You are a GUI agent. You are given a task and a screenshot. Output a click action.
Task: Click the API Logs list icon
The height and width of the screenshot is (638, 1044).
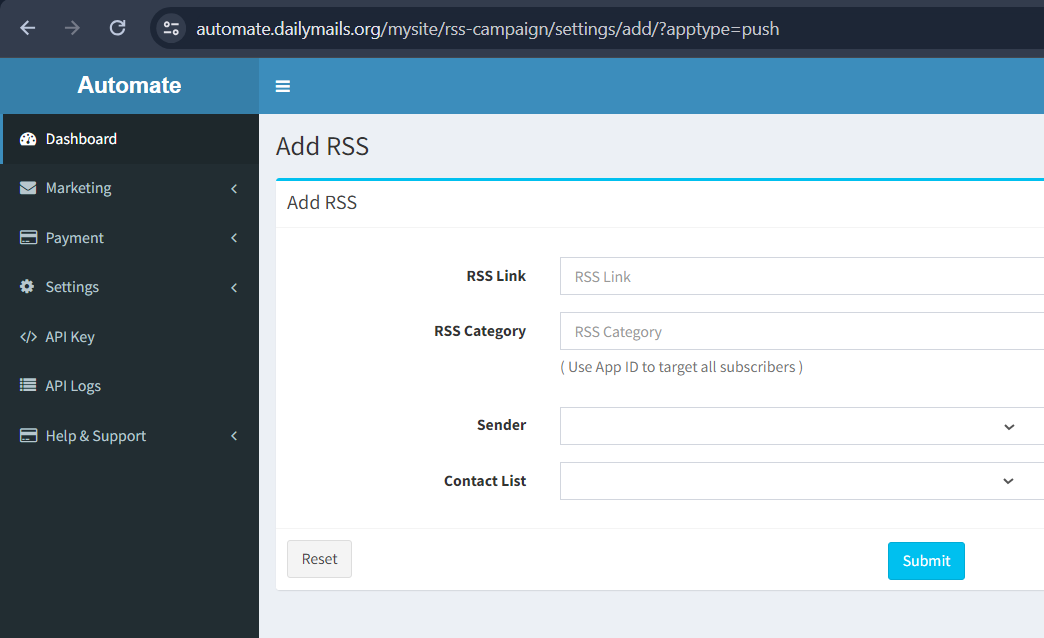click(x=28, y=386)
